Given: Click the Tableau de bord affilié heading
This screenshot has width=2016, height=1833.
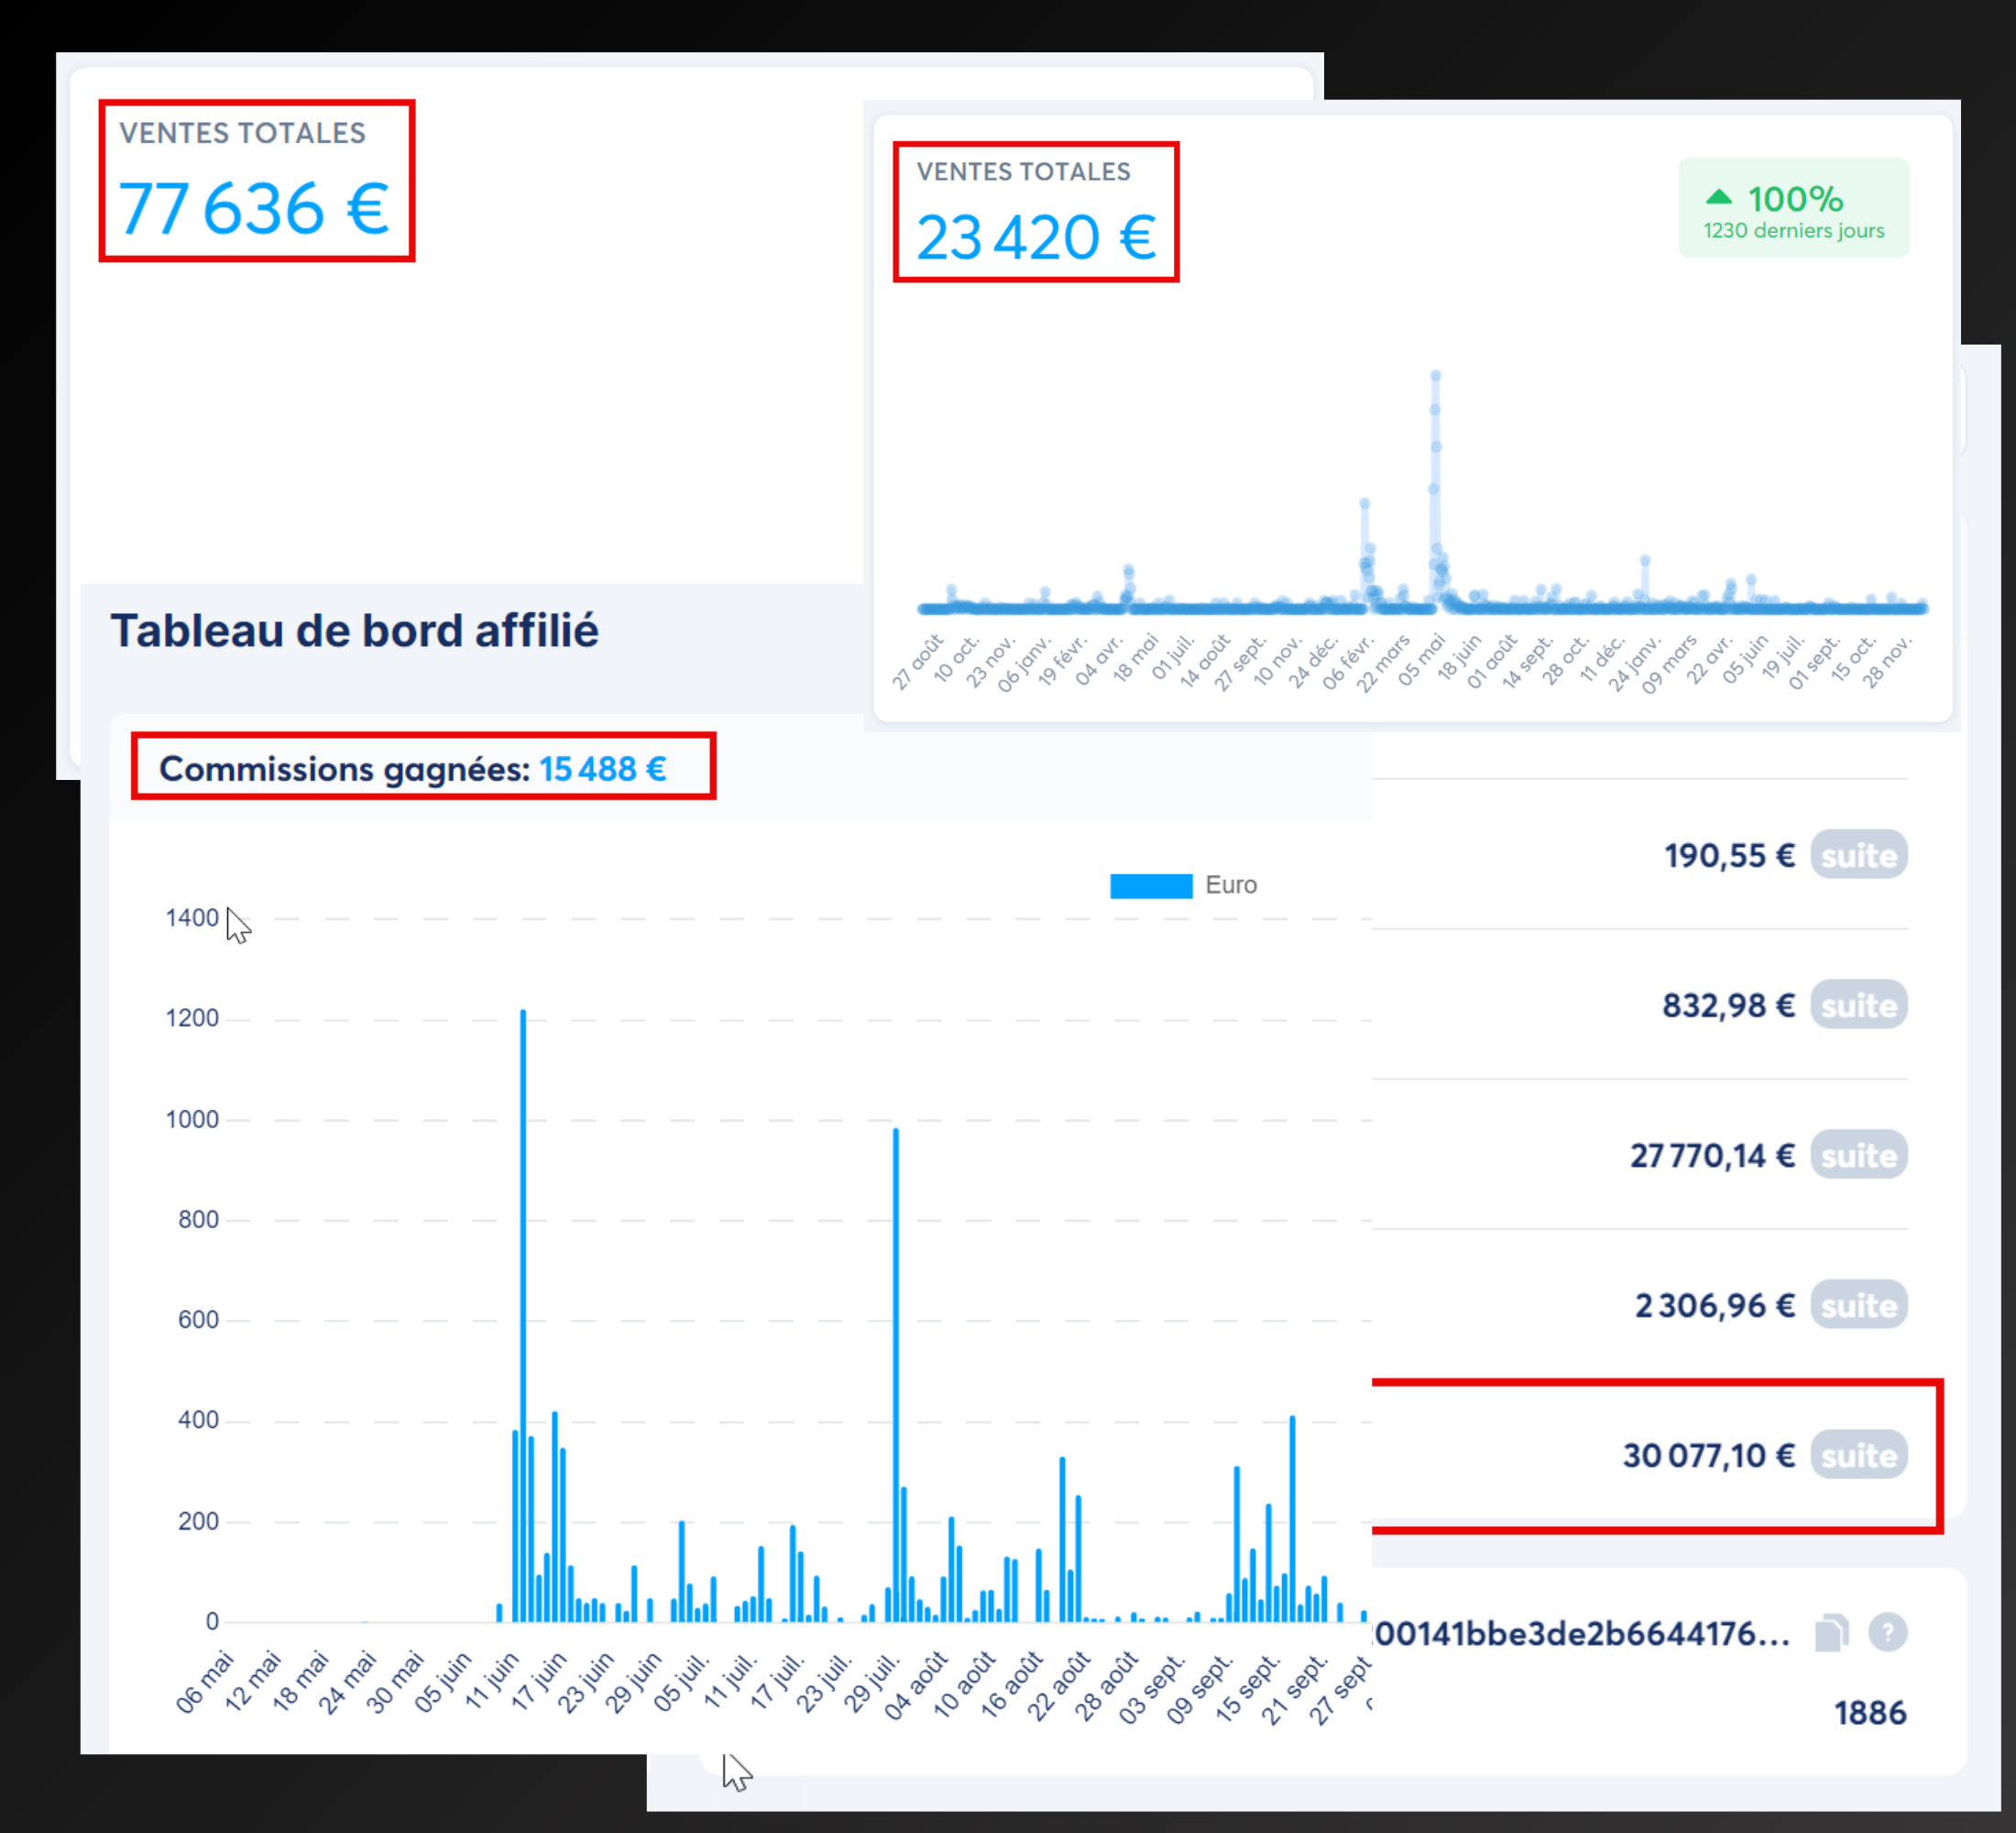Looking at the screenshot, I should pyautogui.click(x=354, y=631).
